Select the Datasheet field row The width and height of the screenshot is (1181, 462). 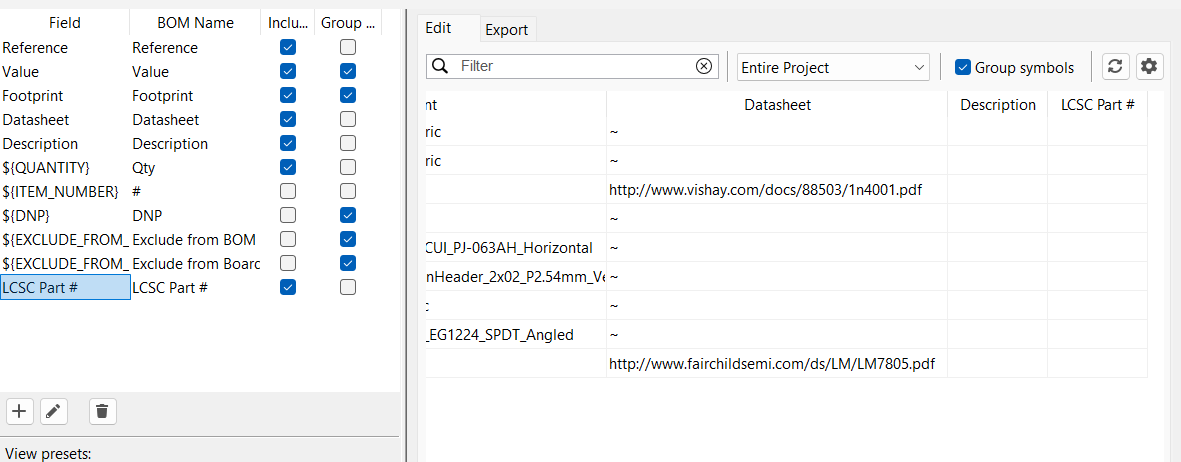65,119
